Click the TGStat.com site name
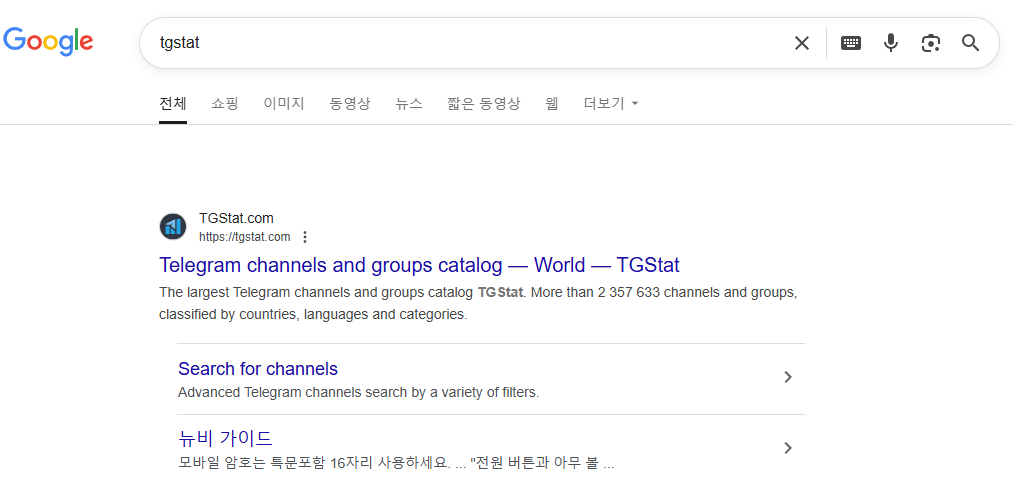The image size is (1013, 482). 236,218
